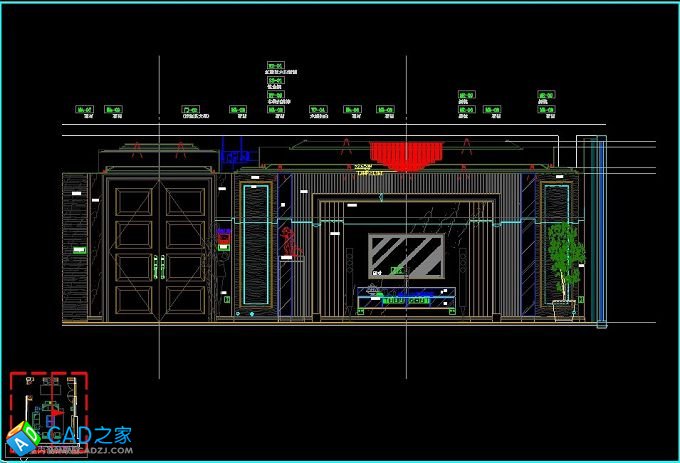The image size is (680, 463).
Task: Select the red figurine beside the door
Action: 290,241
